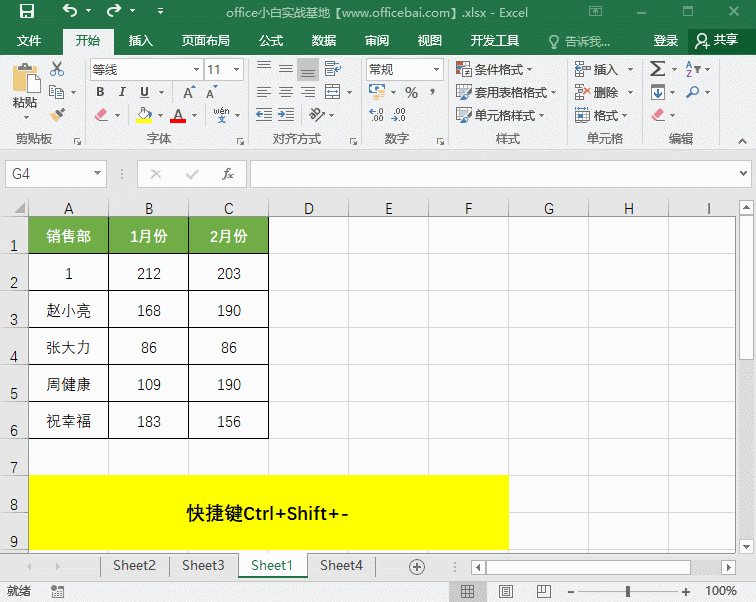This screenshot has height=602, width=756.
Task: Click the AutoSum sigma icon
Action: pos(657,69)
